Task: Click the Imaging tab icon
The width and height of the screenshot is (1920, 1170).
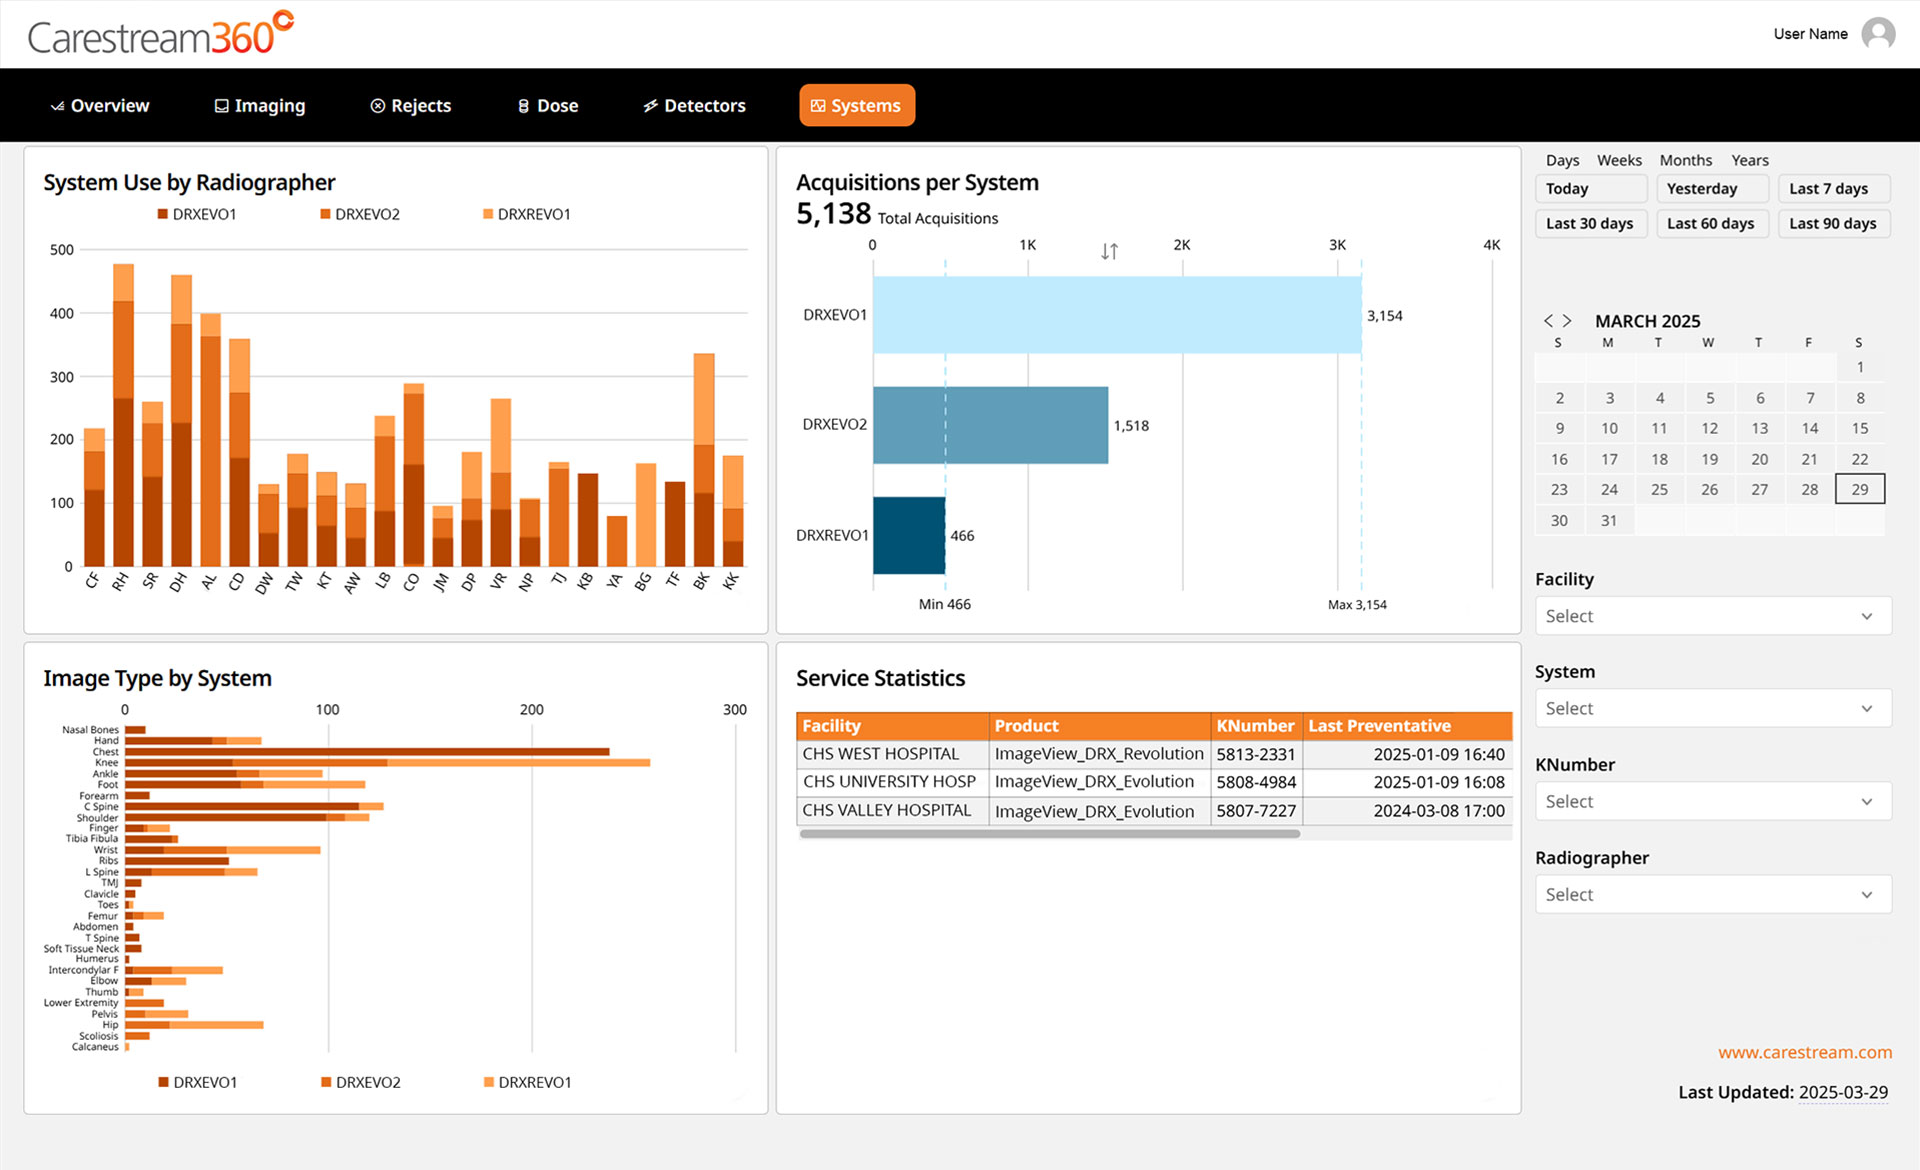Action: tap(221, 106)
